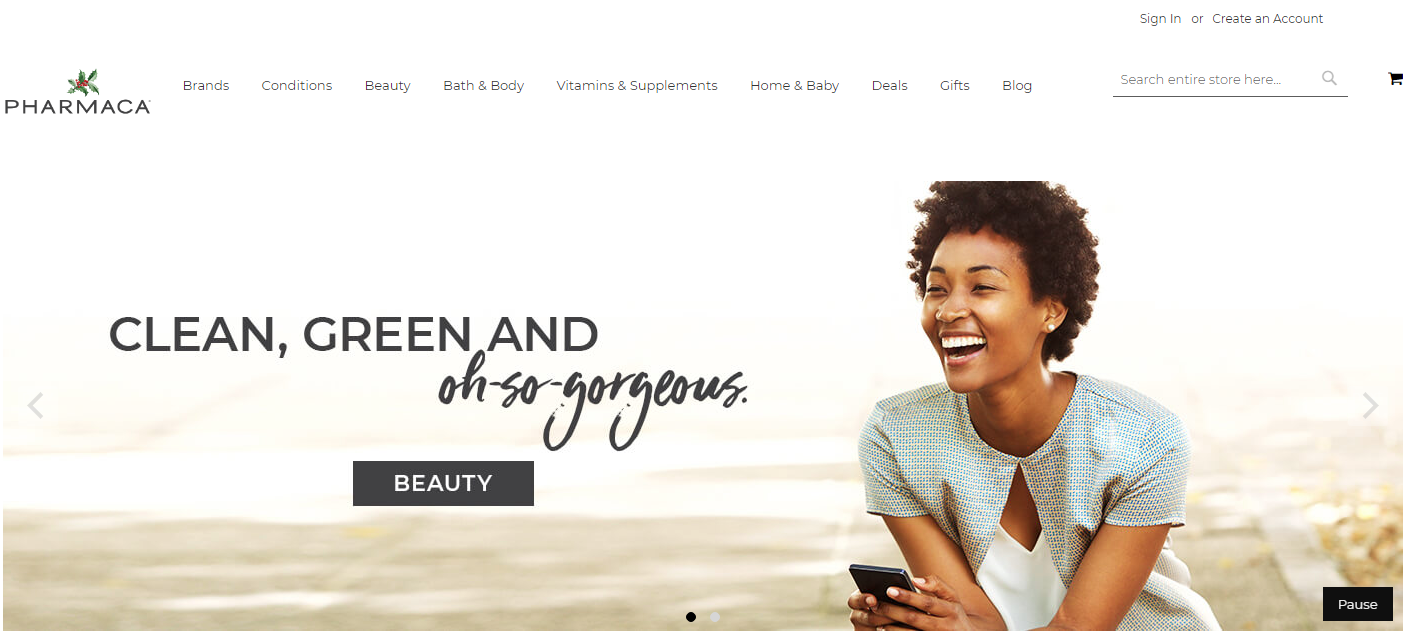The image size is (1408, 632).
Task: Click Create an Account link
Action: pos(1268,19)
